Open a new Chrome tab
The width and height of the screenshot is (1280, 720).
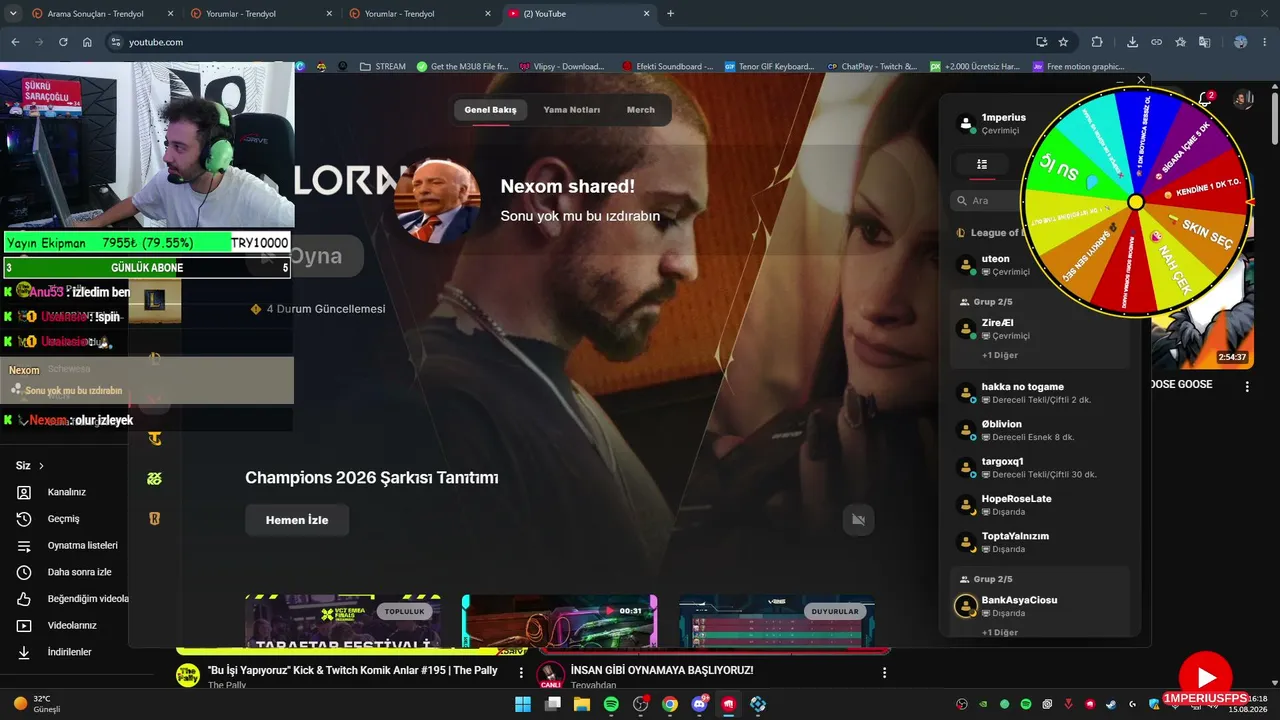coord(671,14)
